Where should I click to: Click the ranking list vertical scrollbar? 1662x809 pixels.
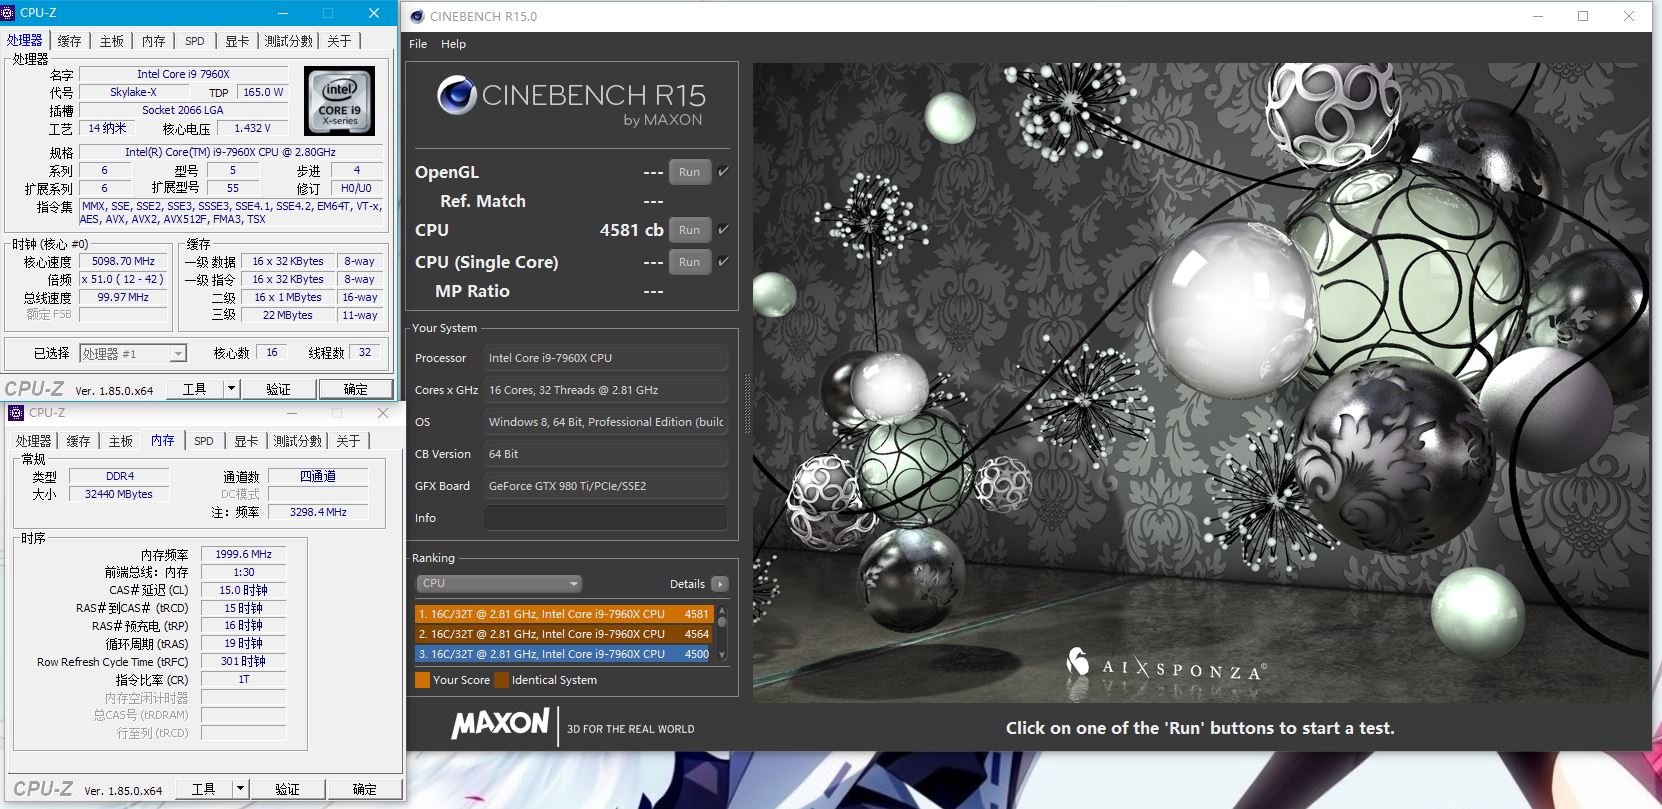click(x=723, y=633)
